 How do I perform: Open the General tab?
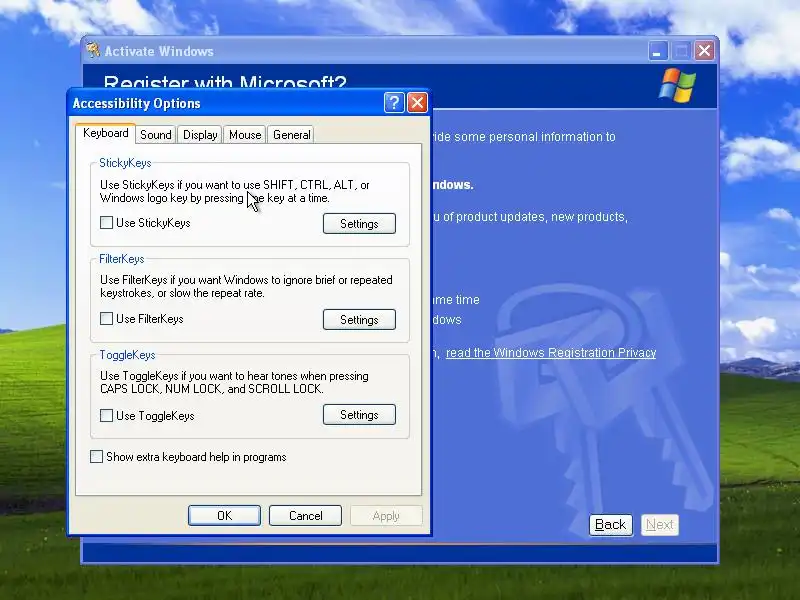[291, 135]
